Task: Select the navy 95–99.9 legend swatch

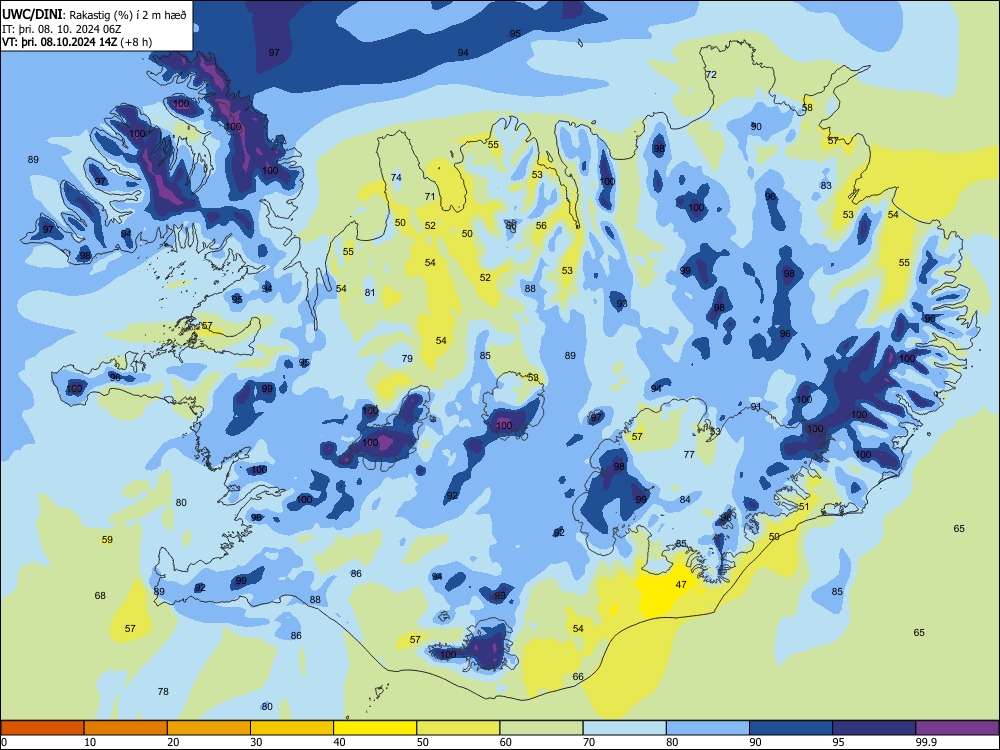Action: pos(874,728)
